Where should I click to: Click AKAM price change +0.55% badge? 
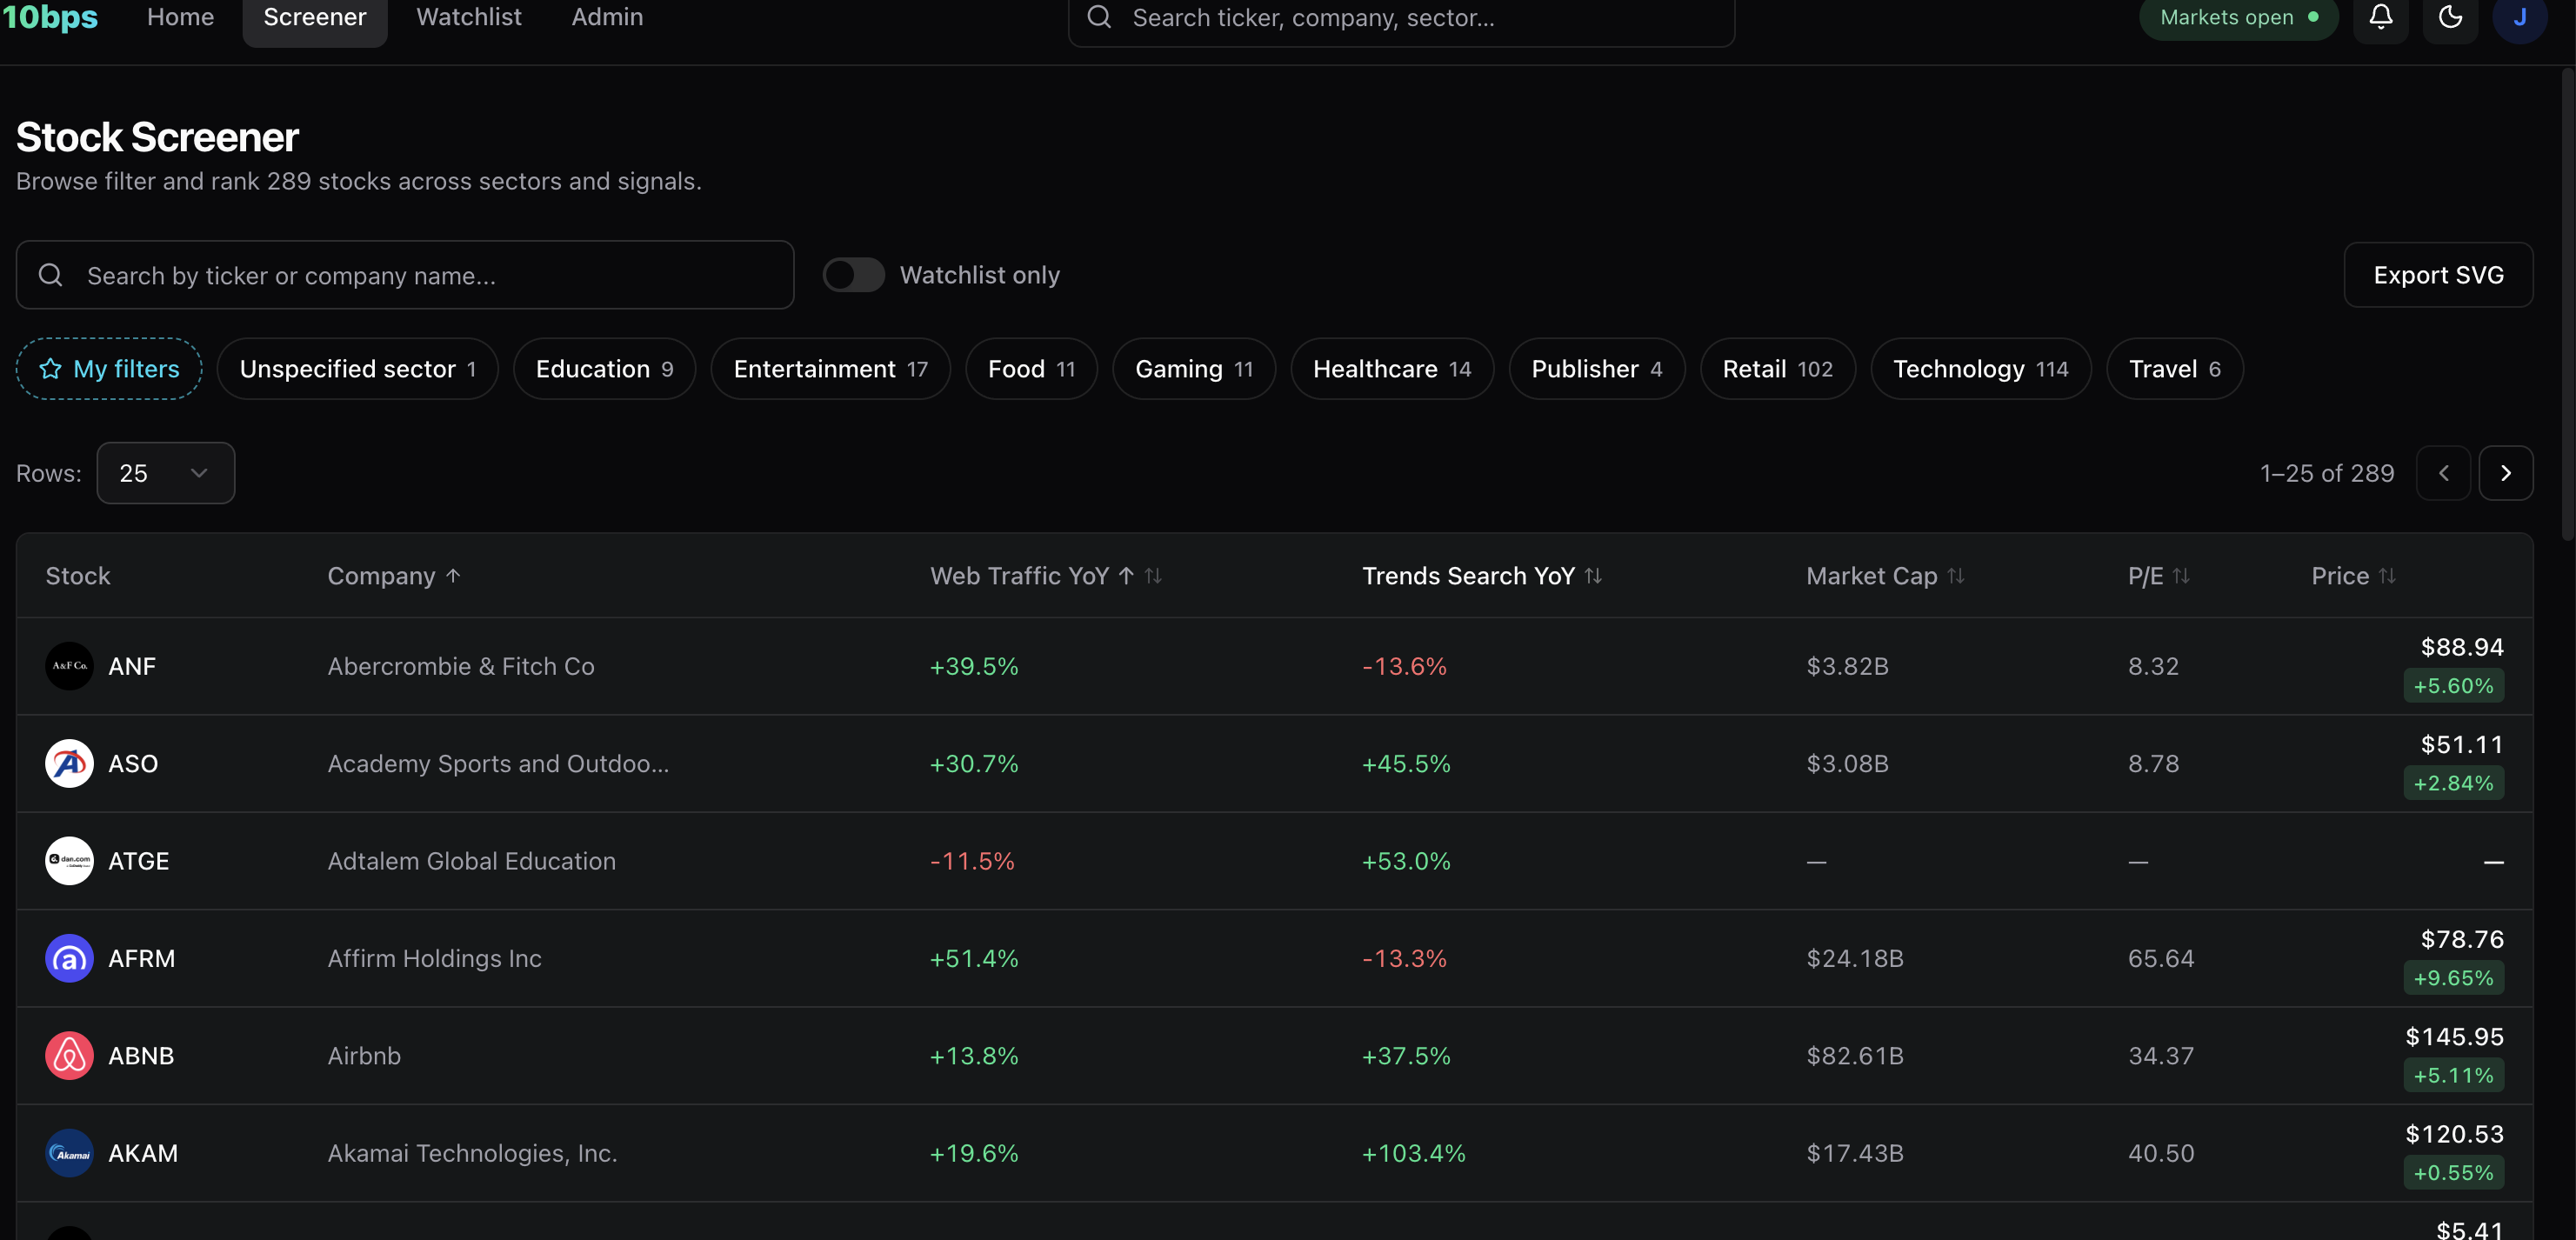click(x=2453, y=1173)
